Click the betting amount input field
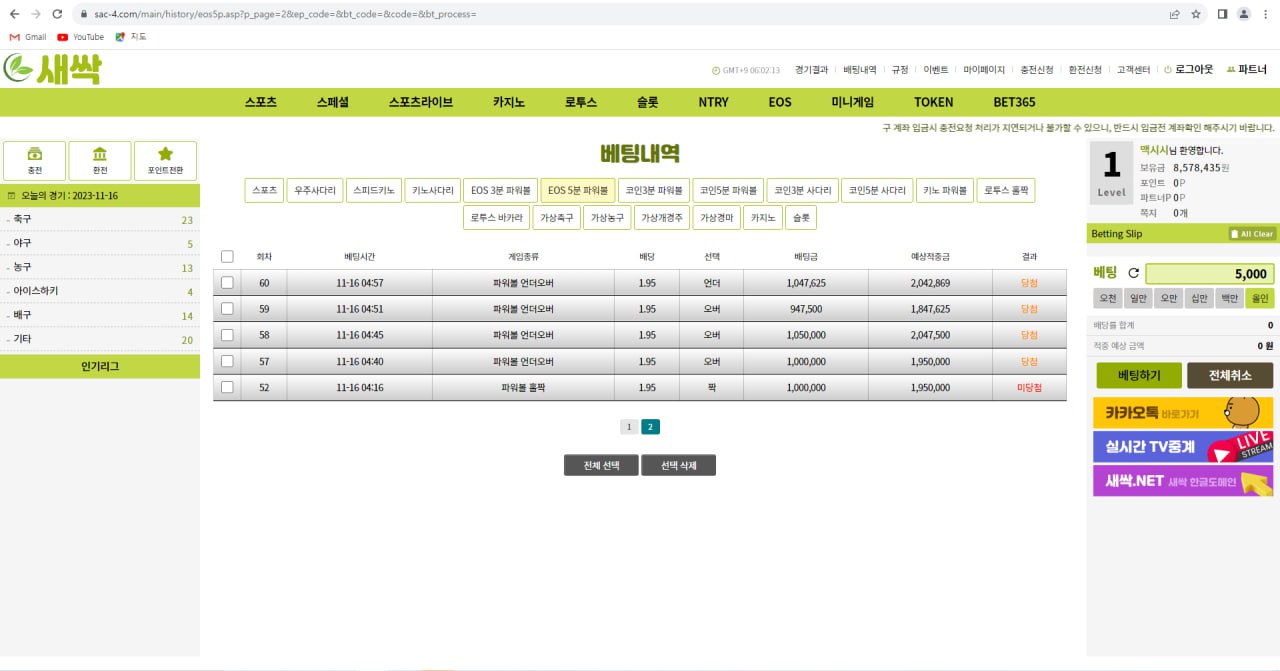1280x671 pixels. (1209, 274)
